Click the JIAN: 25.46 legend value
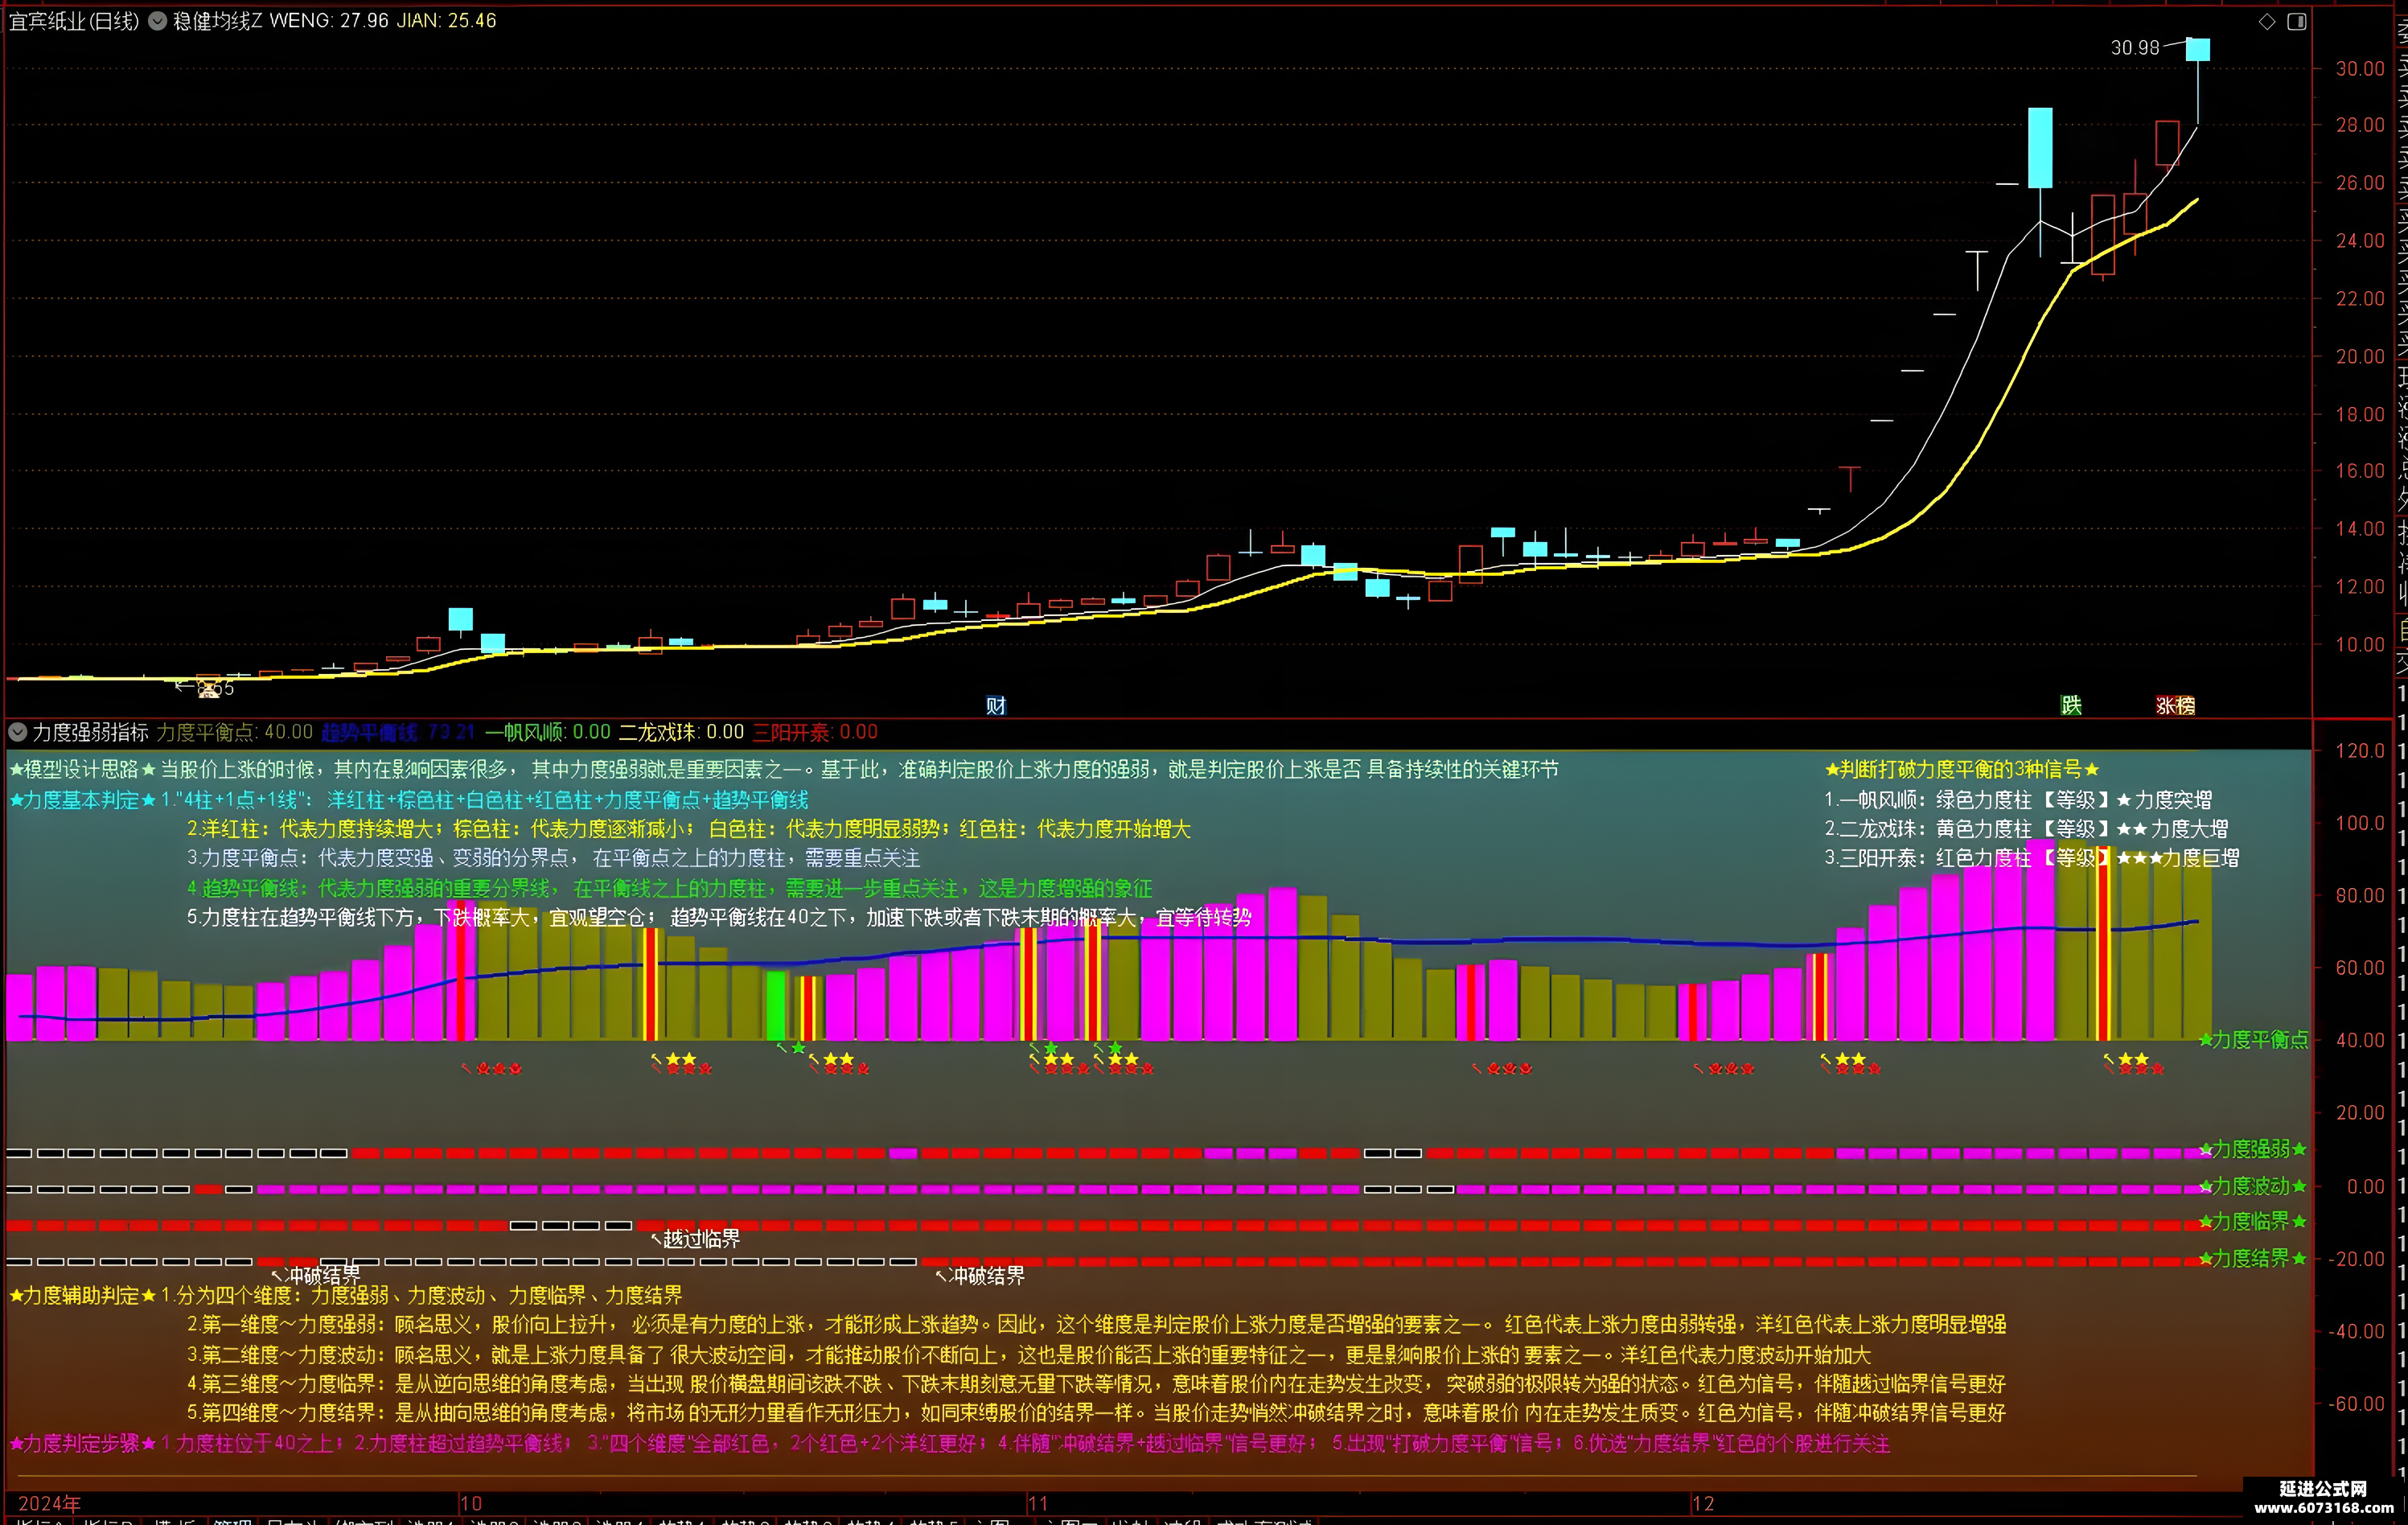 click(447, 21)
